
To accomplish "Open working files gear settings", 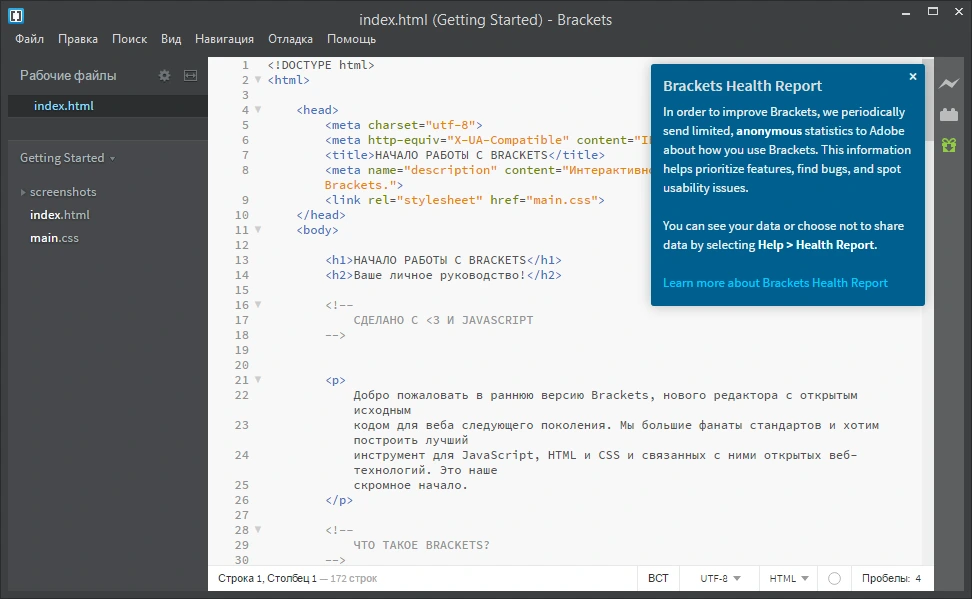I will [x=164, y=75].
